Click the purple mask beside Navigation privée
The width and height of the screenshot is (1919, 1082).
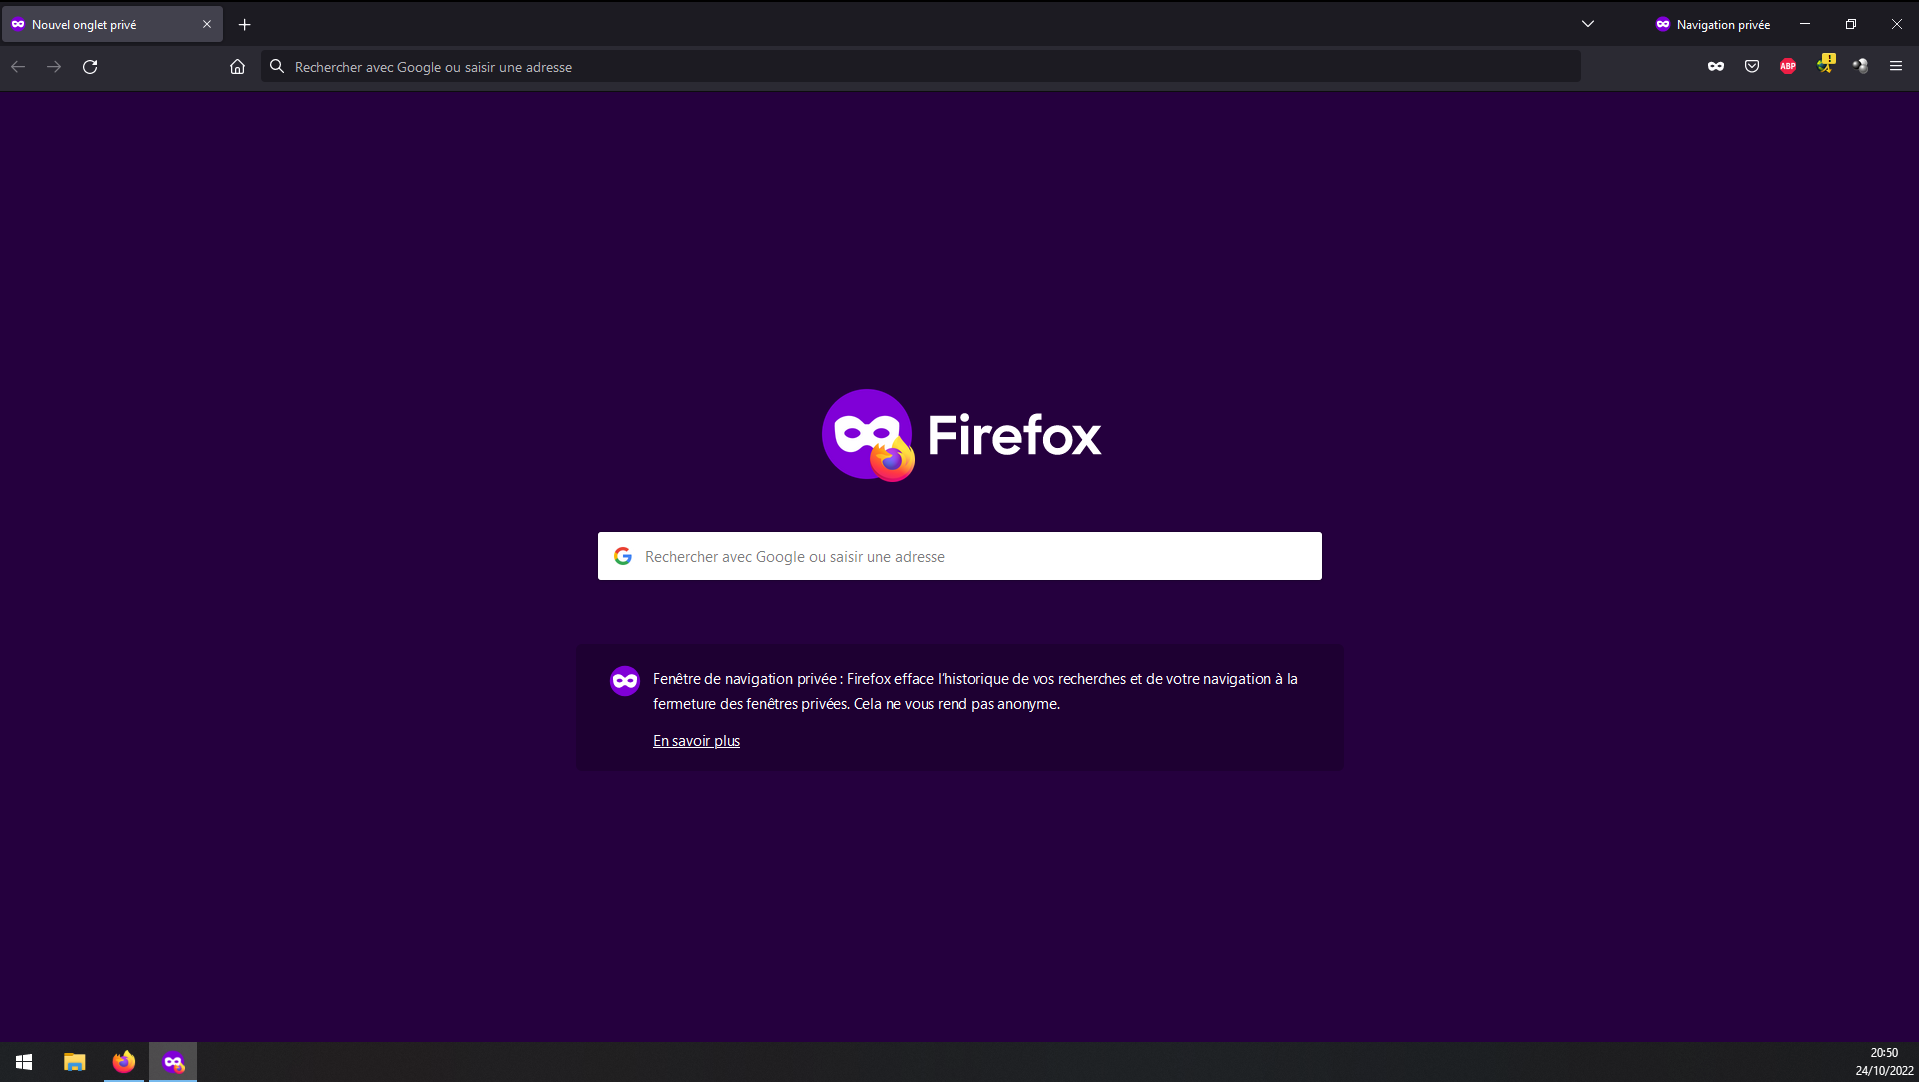(1663, 25)
